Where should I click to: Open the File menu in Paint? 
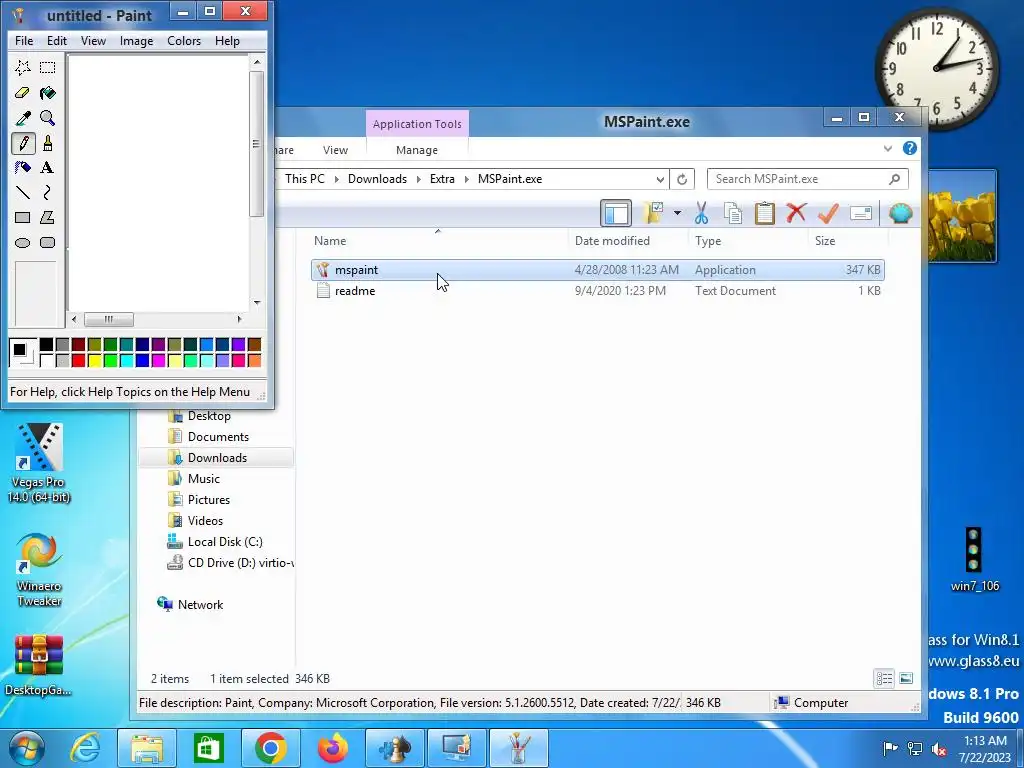point(24,40)
